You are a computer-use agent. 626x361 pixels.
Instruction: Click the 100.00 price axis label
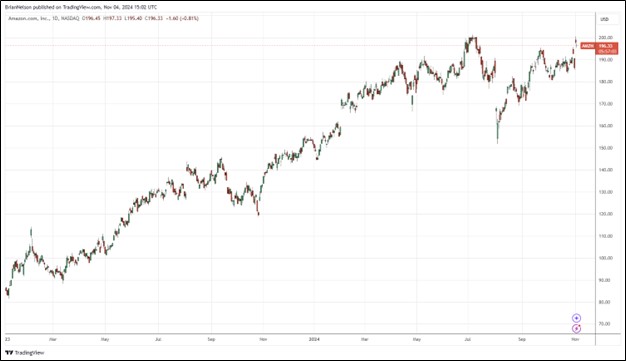(x=605, y=258)
